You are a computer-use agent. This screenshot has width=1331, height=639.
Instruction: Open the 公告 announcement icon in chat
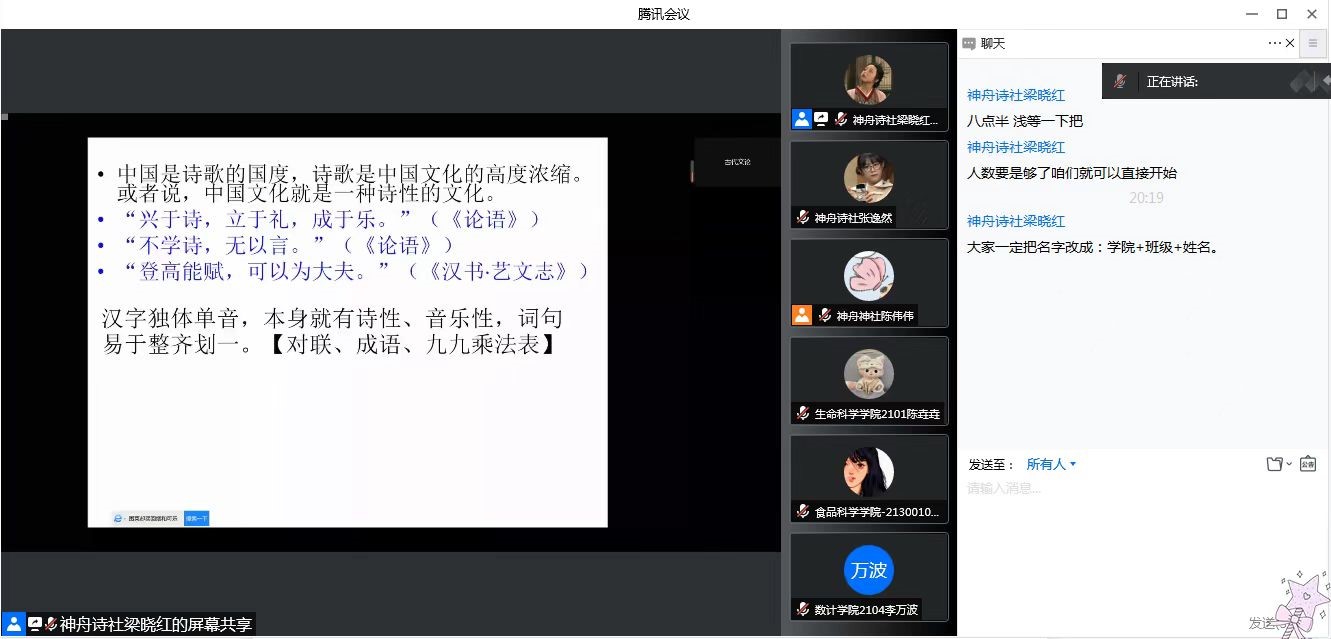[x=1308, y=464]
